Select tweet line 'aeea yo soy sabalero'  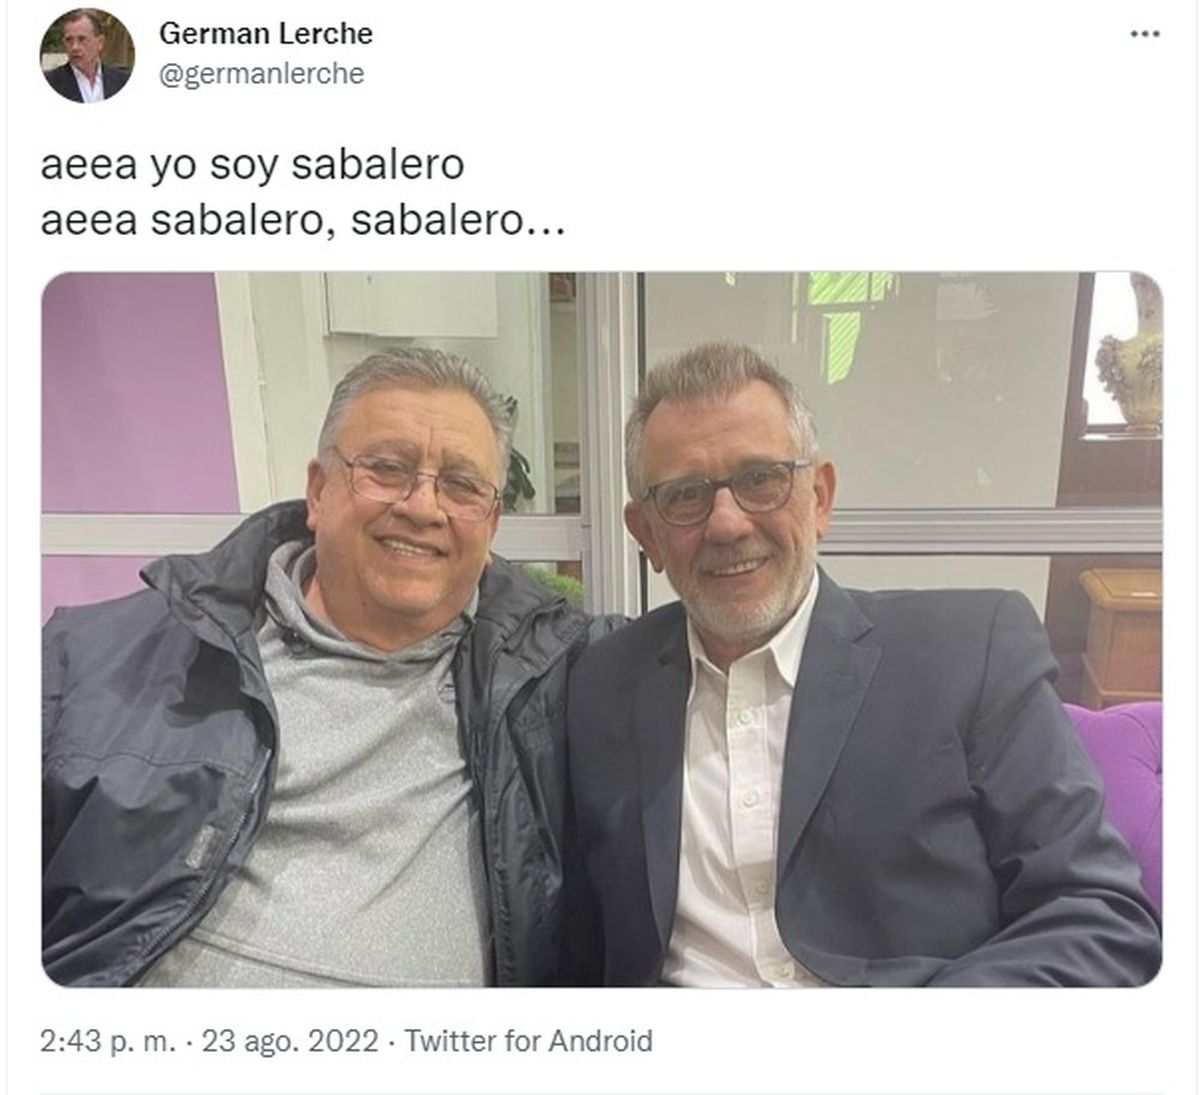[x=252, y=166]
